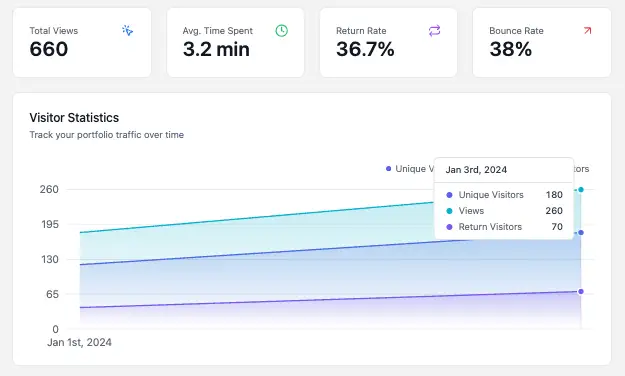Click the red arrow icon on Bounce Rate card
Viewport: 625px width, 376px height.
pyautogui.click(x=588, y=31)
